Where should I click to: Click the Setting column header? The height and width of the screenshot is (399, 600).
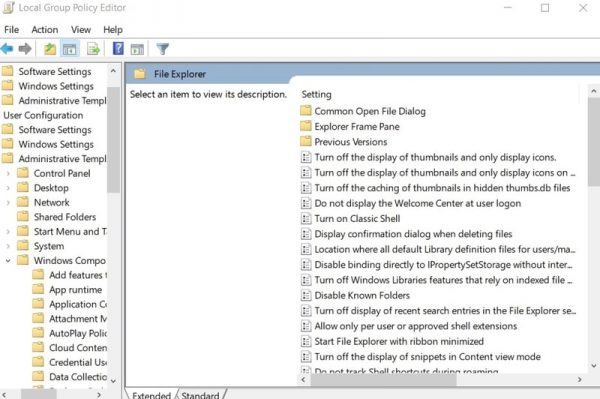click(316, 94)
